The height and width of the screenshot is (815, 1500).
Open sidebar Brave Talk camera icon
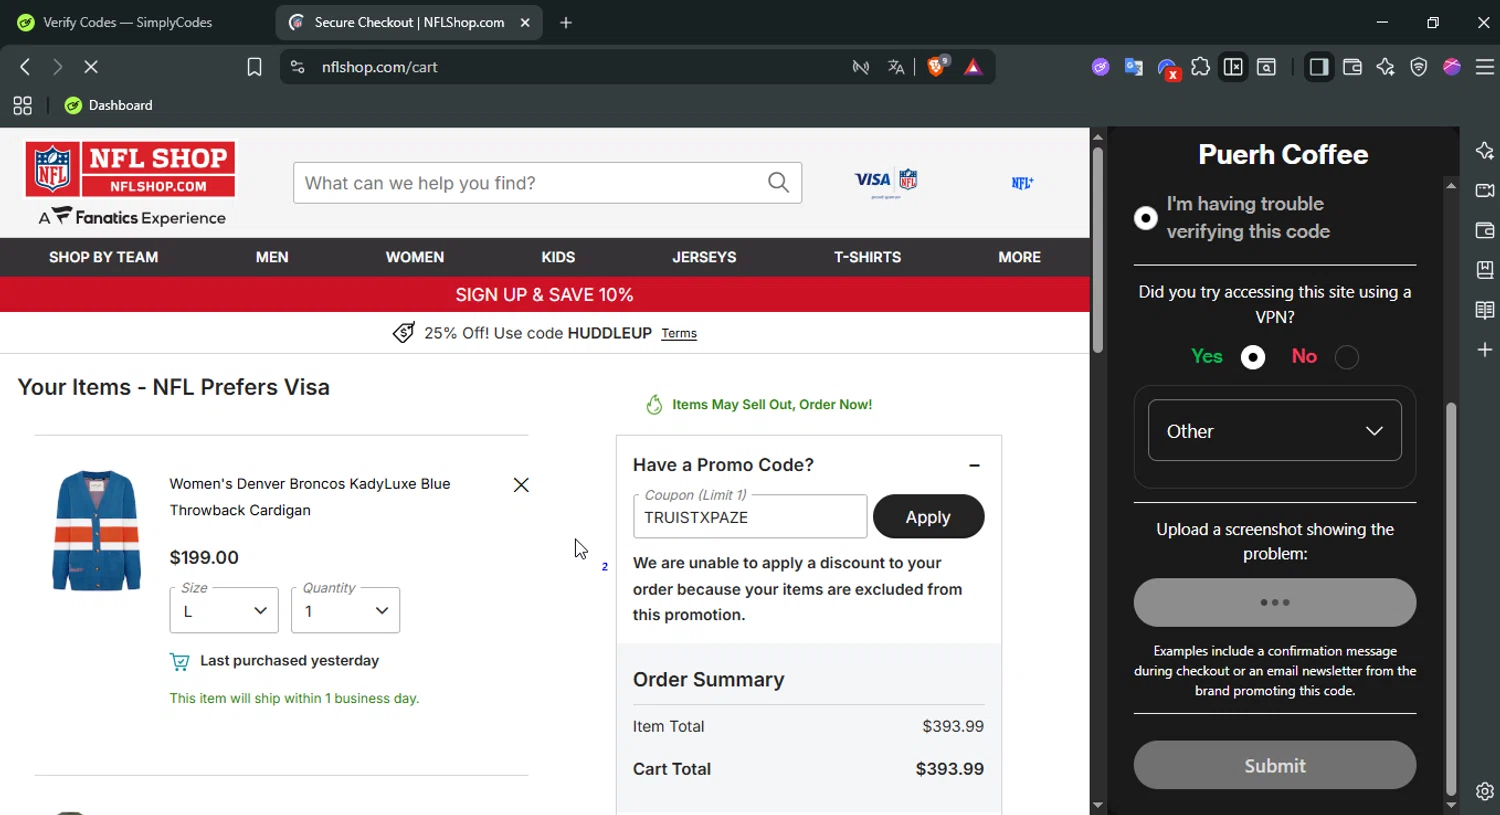[1485, 190]
